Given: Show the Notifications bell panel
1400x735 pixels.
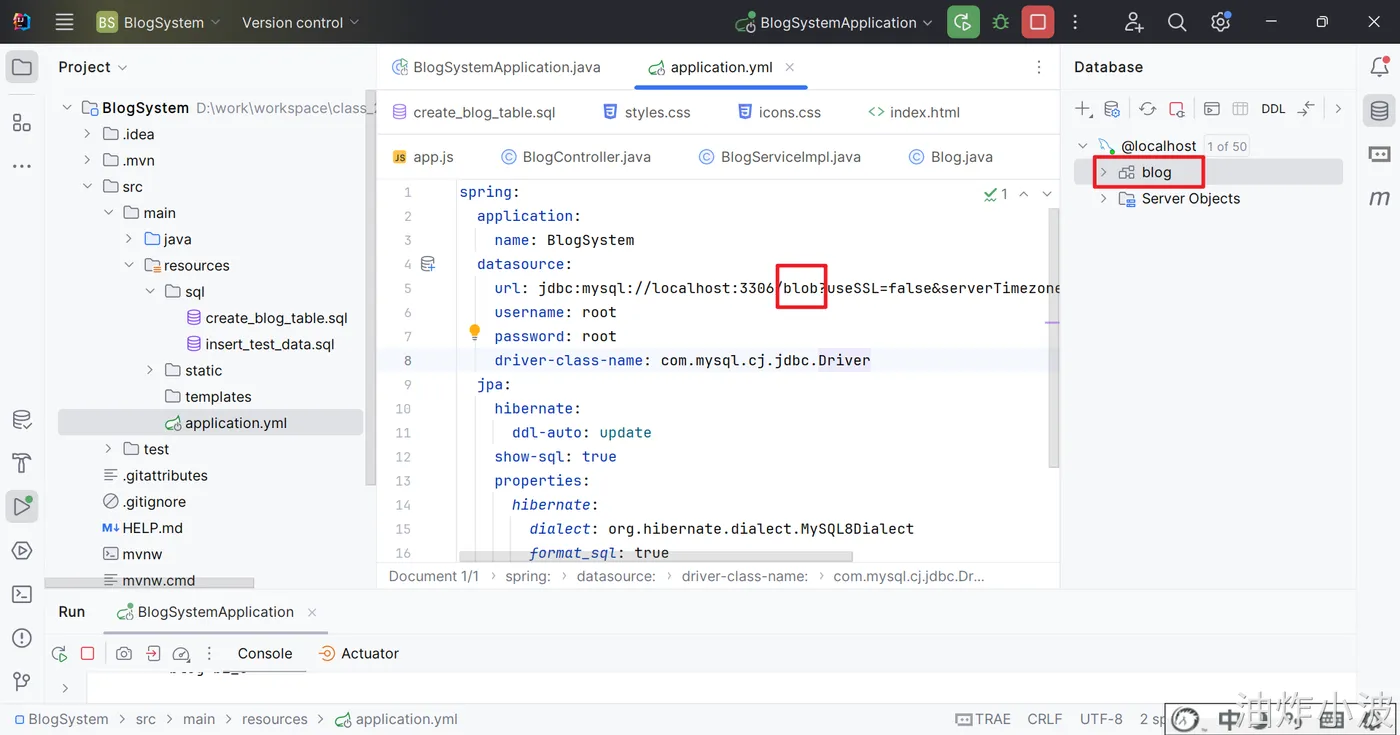Looking at the screenshot, I should 1380,67.
